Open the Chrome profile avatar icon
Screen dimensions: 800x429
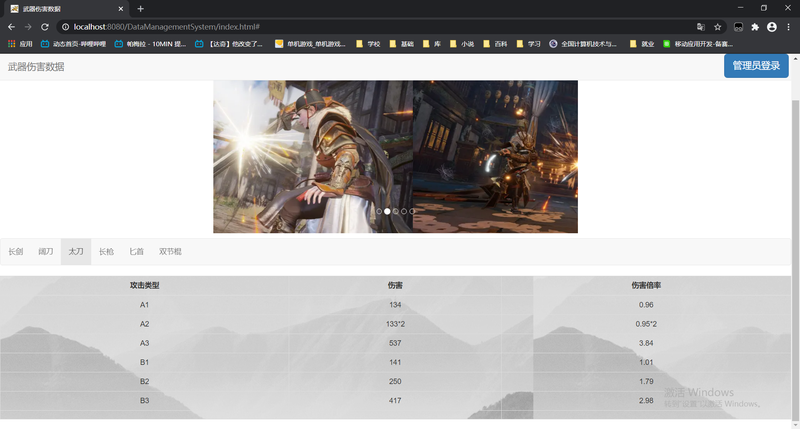click(x=772, y=27)
